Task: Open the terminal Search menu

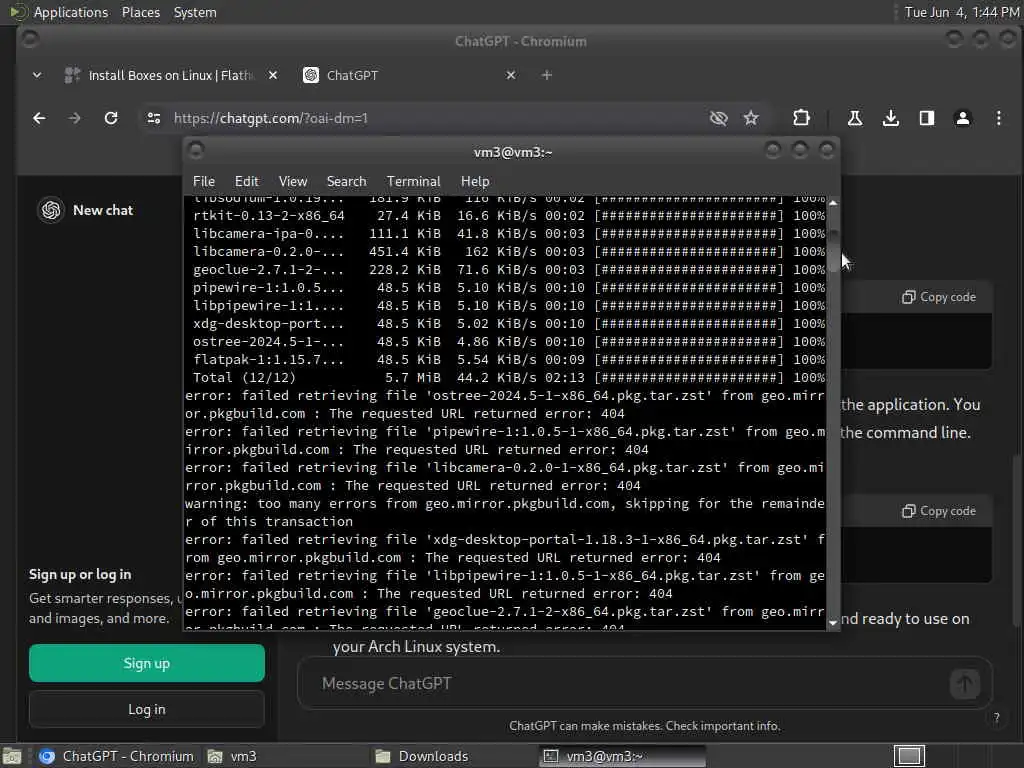Action: pos(346,182)
